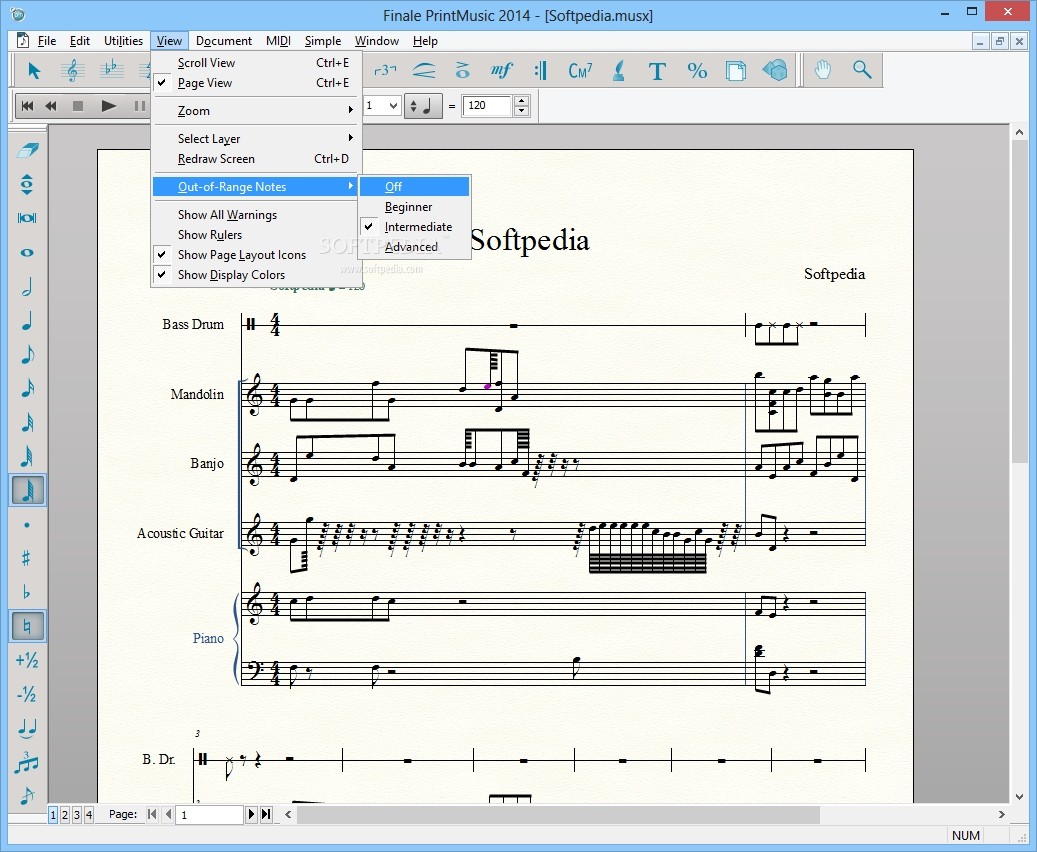Increase tempo with up stepper
The width and height of the screenshot is (1037, 852).
tap(522, 101)
